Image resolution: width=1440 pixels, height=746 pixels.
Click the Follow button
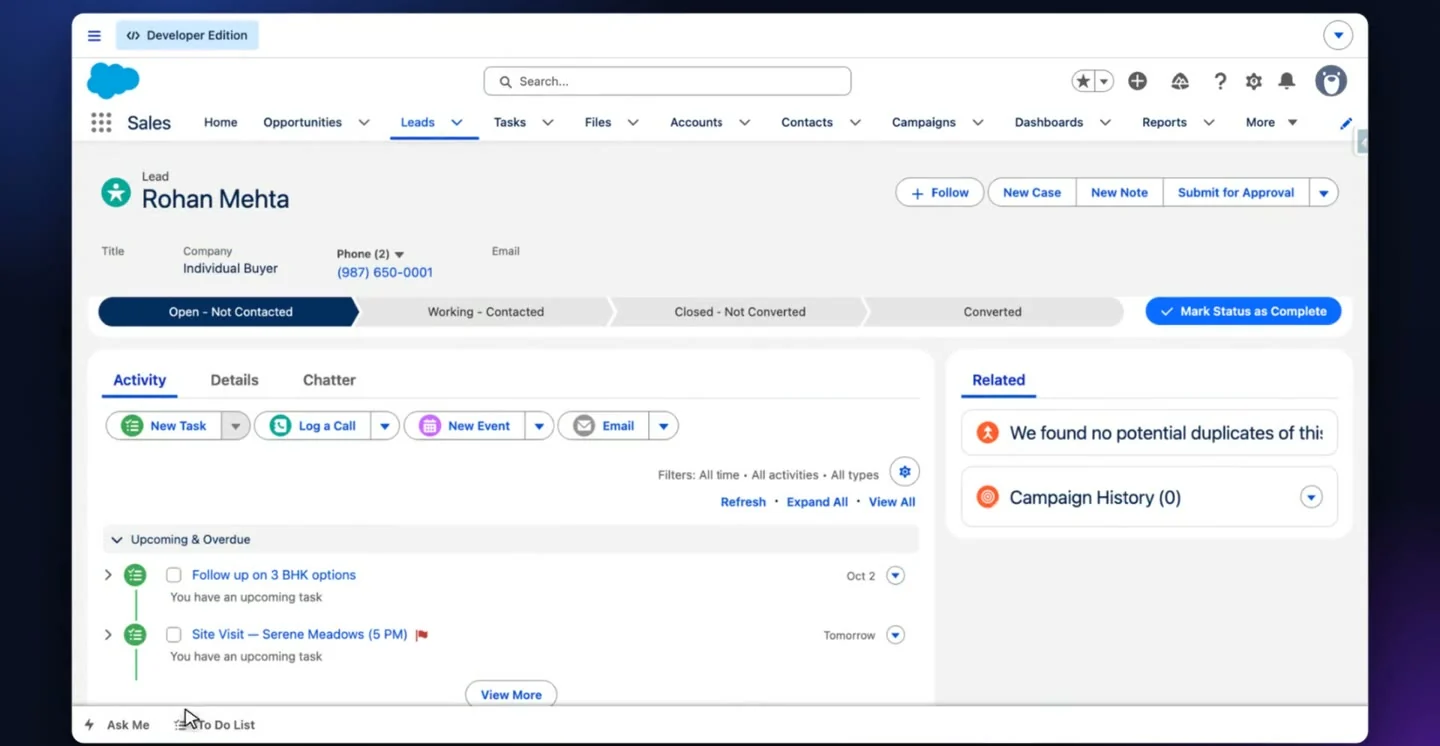pyautogui.click(x=940, y=193)
